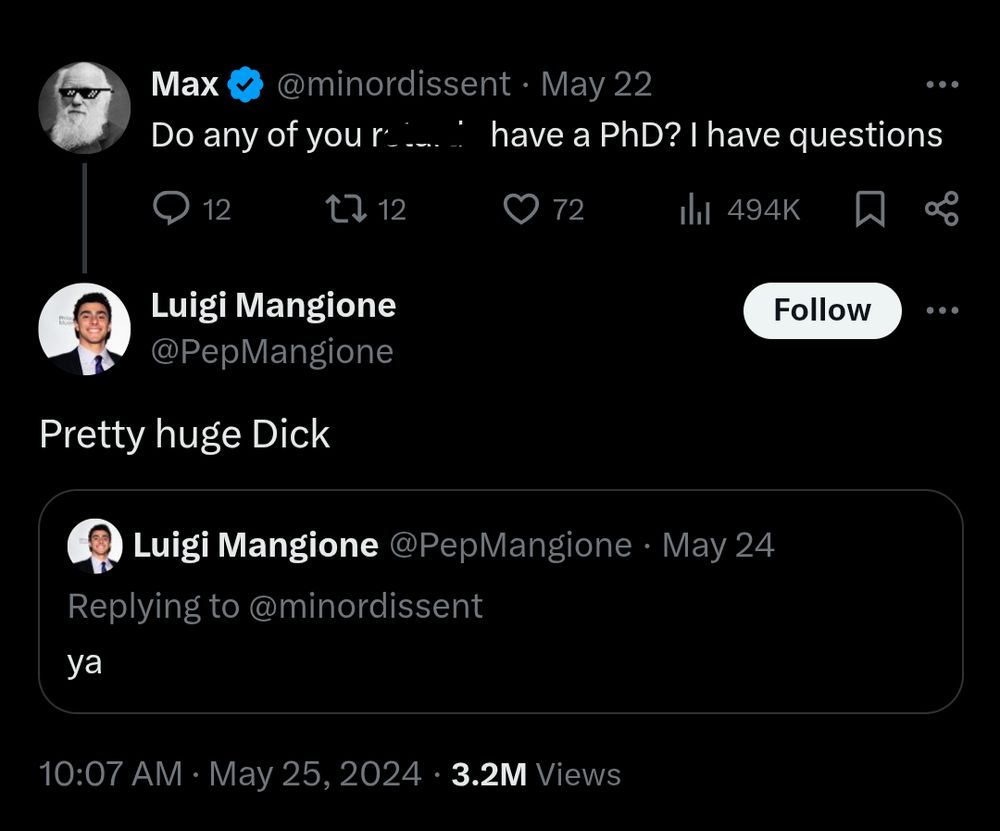Viewport: 1000px width, 831px height.
Task: Open more options on Luigi's reply
Action: (941, 310)
